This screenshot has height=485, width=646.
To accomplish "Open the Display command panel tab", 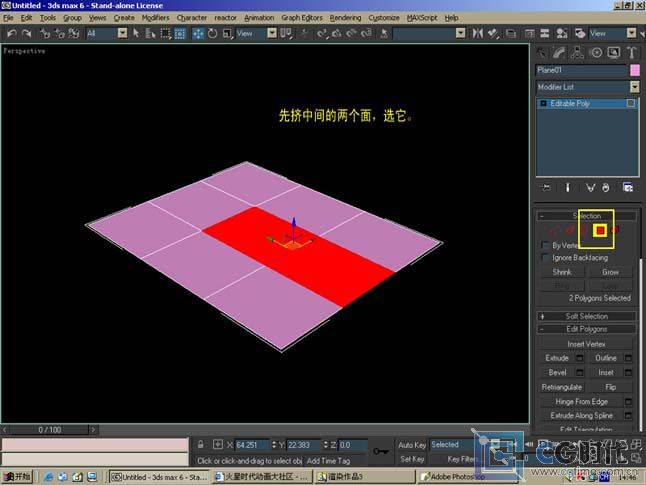I will point(614,53).
